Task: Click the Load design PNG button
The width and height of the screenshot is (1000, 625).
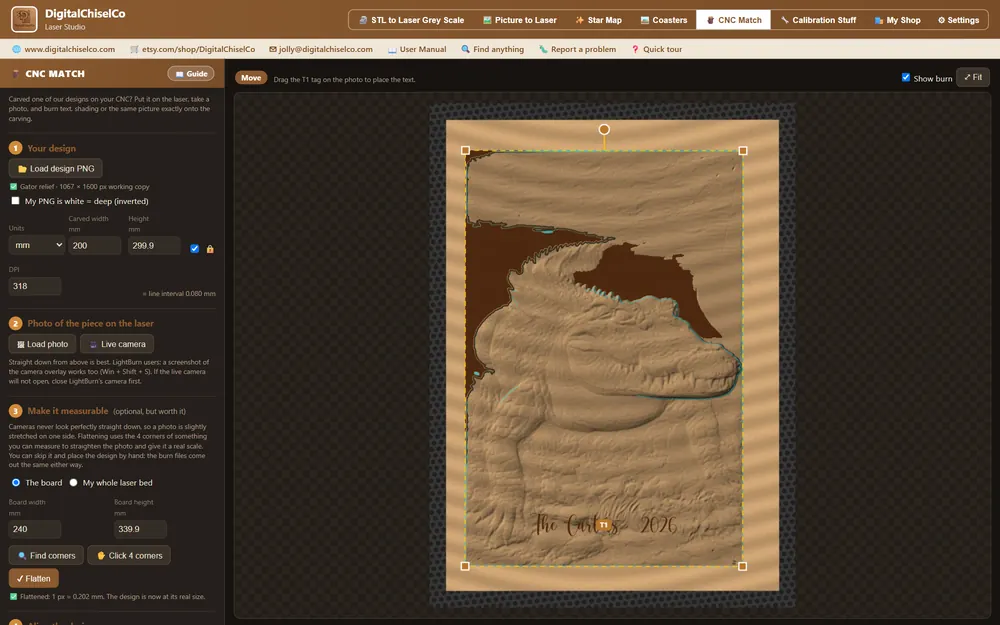Action: tap(55, 168)
